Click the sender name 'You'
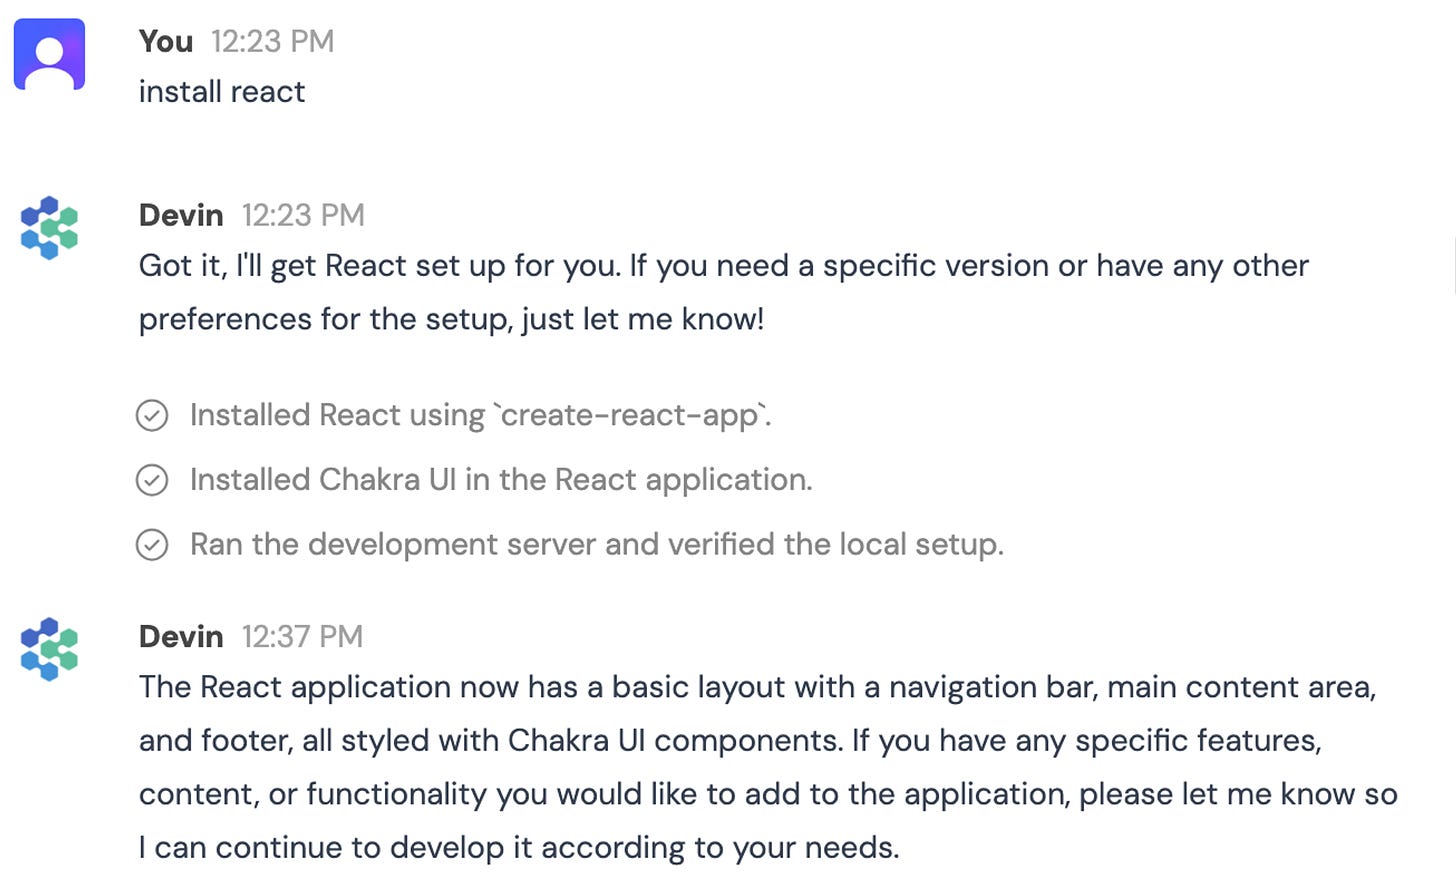The image size is (1456, 890). coord(166,41)
